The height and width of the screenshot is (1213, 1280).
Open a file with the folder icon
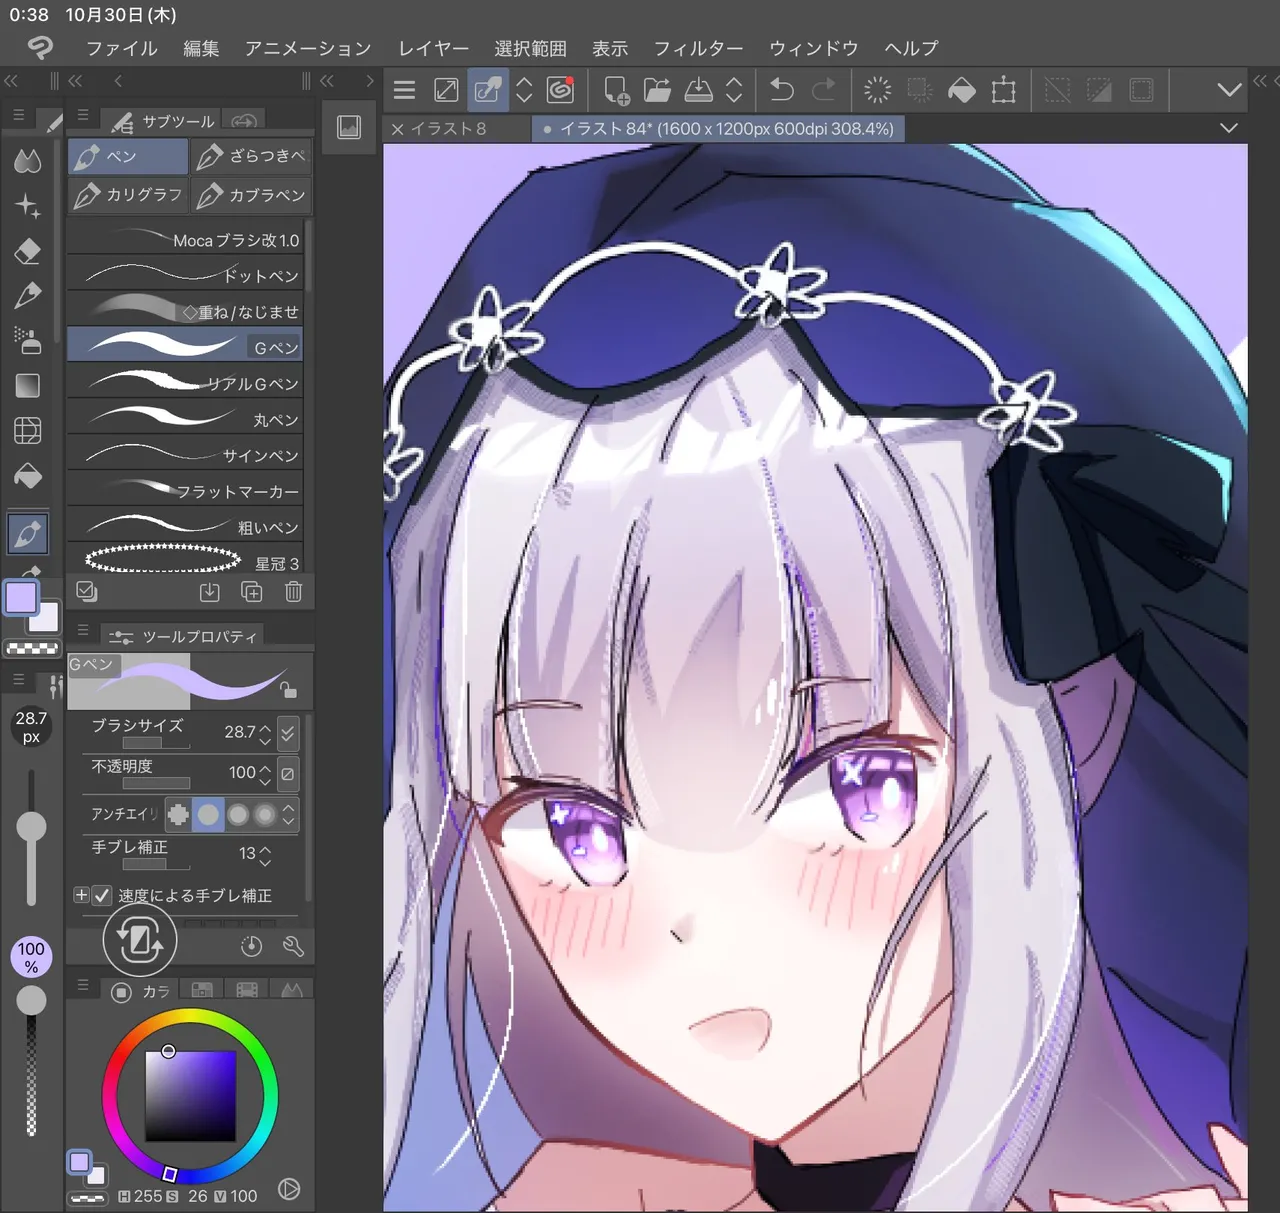coord(657,91)
